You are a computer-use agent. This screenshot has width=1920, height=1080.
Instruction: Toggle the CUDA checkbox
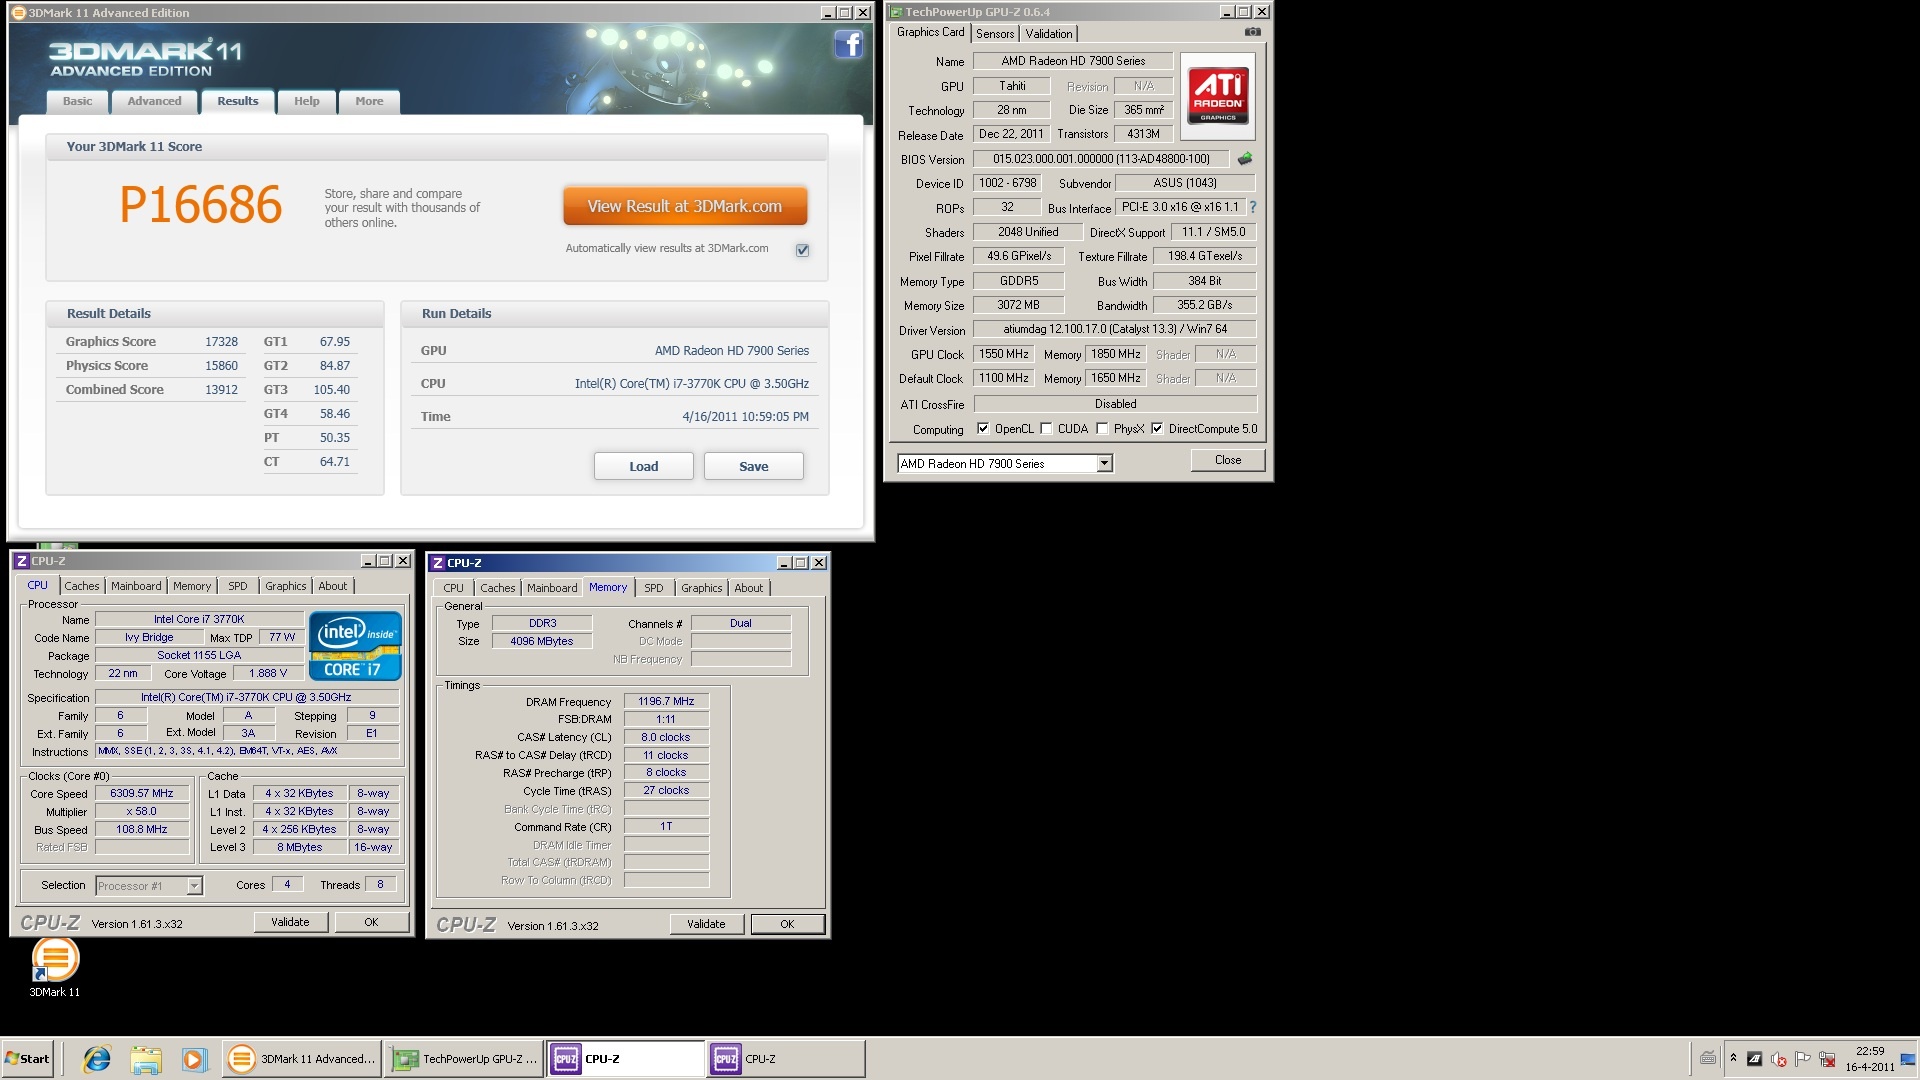coord(1046,429)
